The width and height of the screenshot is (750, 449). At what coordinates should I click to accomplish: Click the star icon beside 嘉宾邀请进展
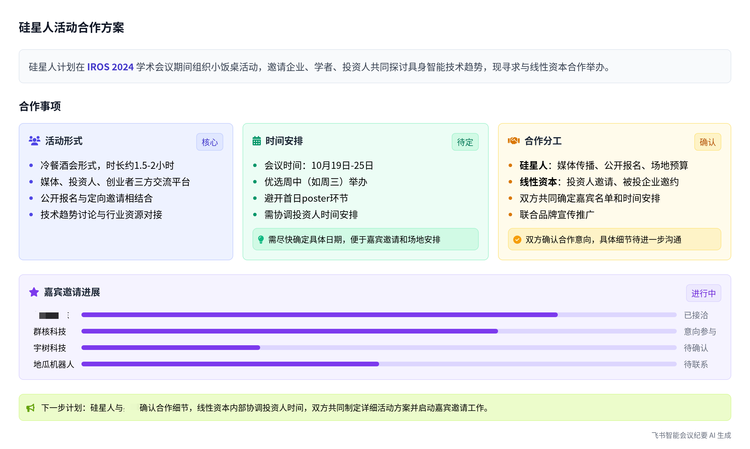pyautogui.click(x=34, y=293)
